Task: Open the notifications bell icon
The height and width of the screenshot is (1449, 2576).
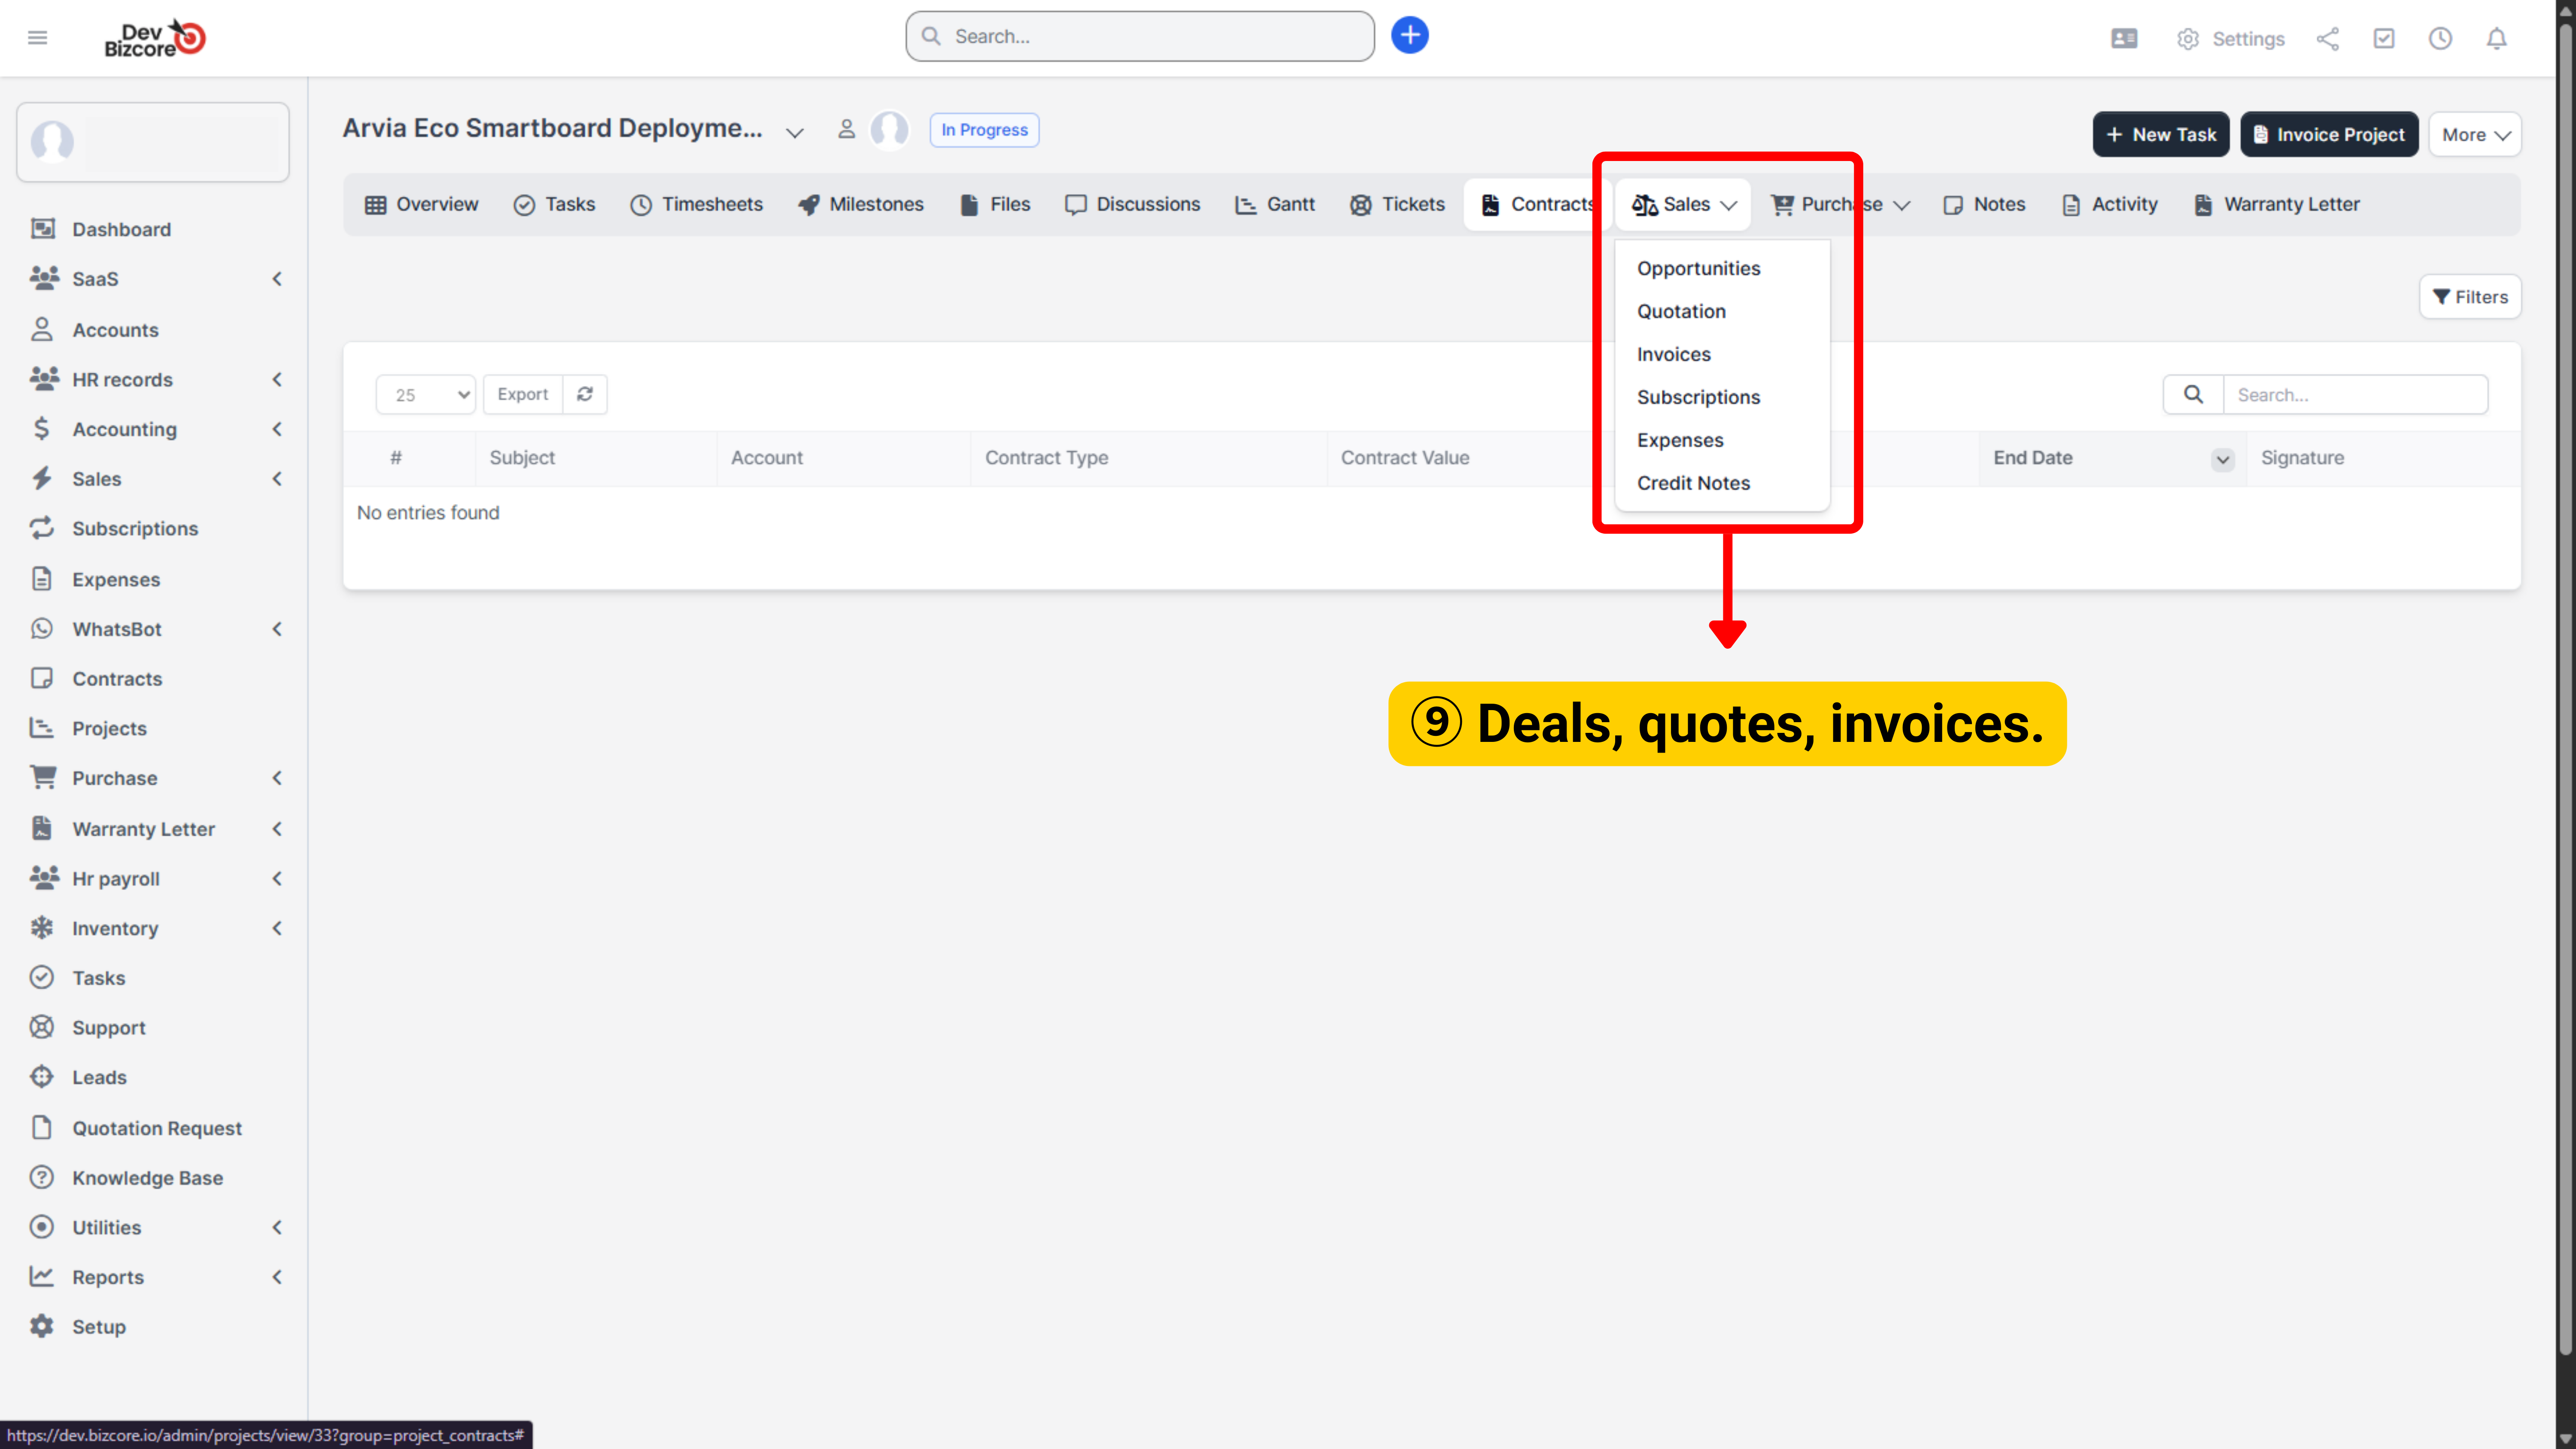Action: pyautogui.click(x=2496, y=38)
